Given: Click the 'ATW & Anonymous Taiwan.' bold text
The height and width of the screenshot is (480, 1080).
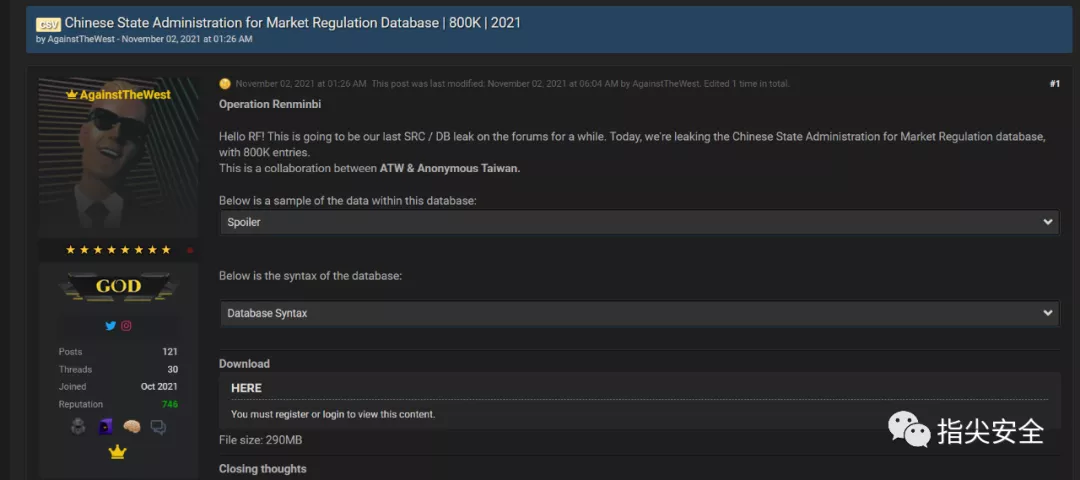Looking at the screenshot, I should tap(450, 168).
